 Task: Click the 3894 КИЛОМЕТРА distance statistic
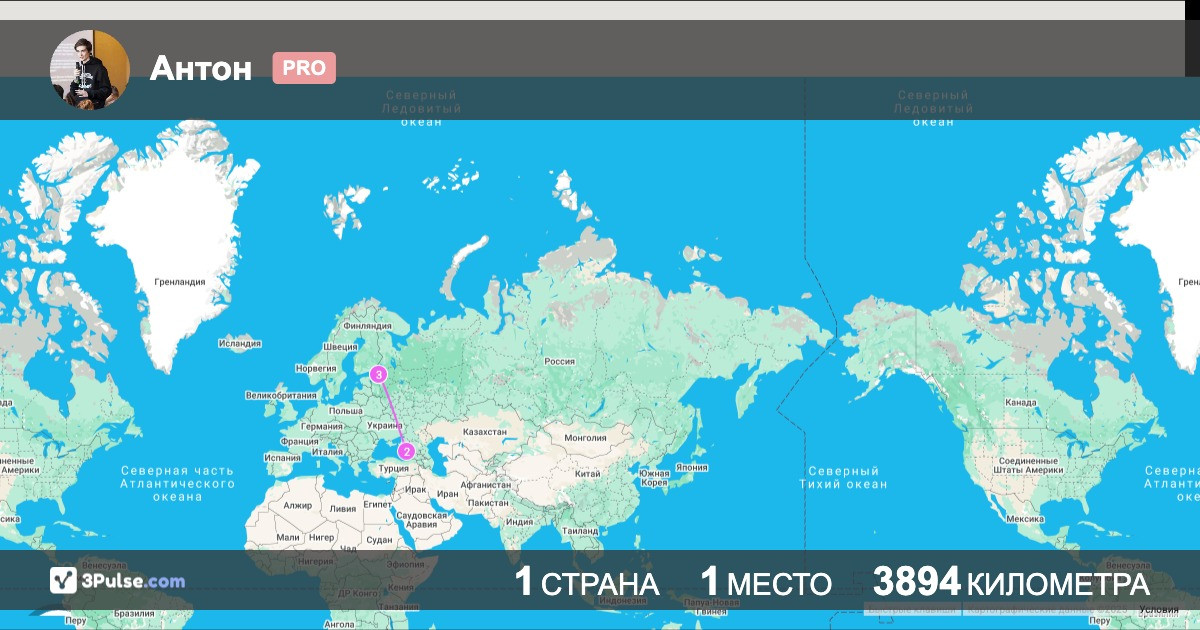(1011, 583)
